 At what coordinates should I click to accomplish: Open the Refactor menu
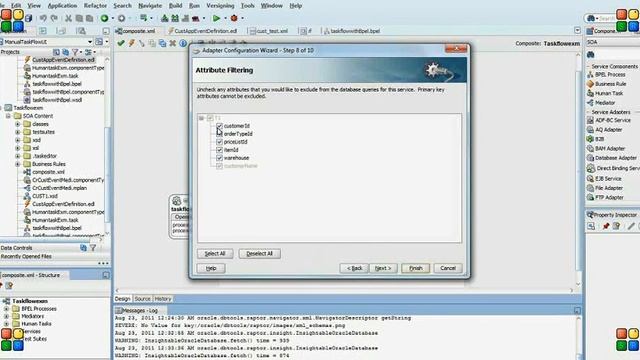(x=95, y=6)
